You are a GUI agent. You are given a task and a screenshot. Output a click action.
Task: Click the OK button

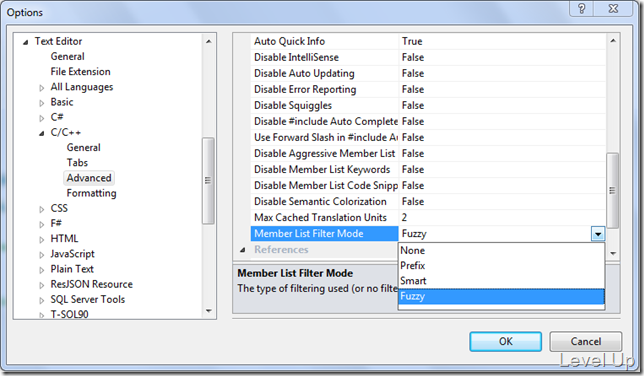[506, 341]
